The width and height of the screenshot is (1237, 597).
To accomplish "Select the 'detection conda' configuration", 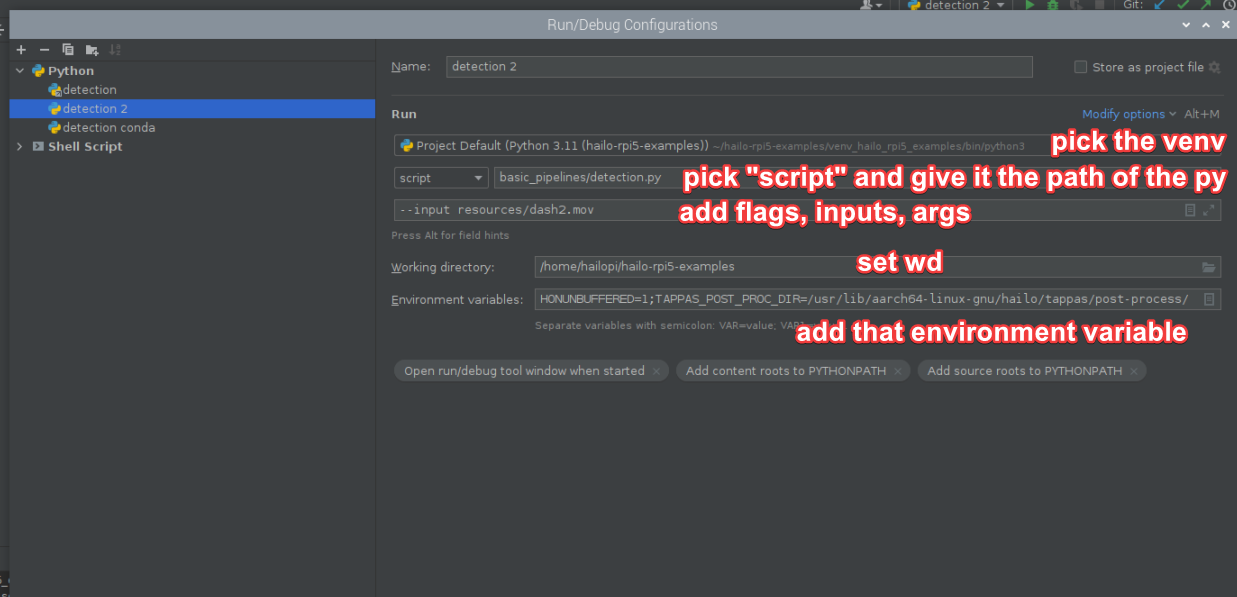I will tap(108, 128).
